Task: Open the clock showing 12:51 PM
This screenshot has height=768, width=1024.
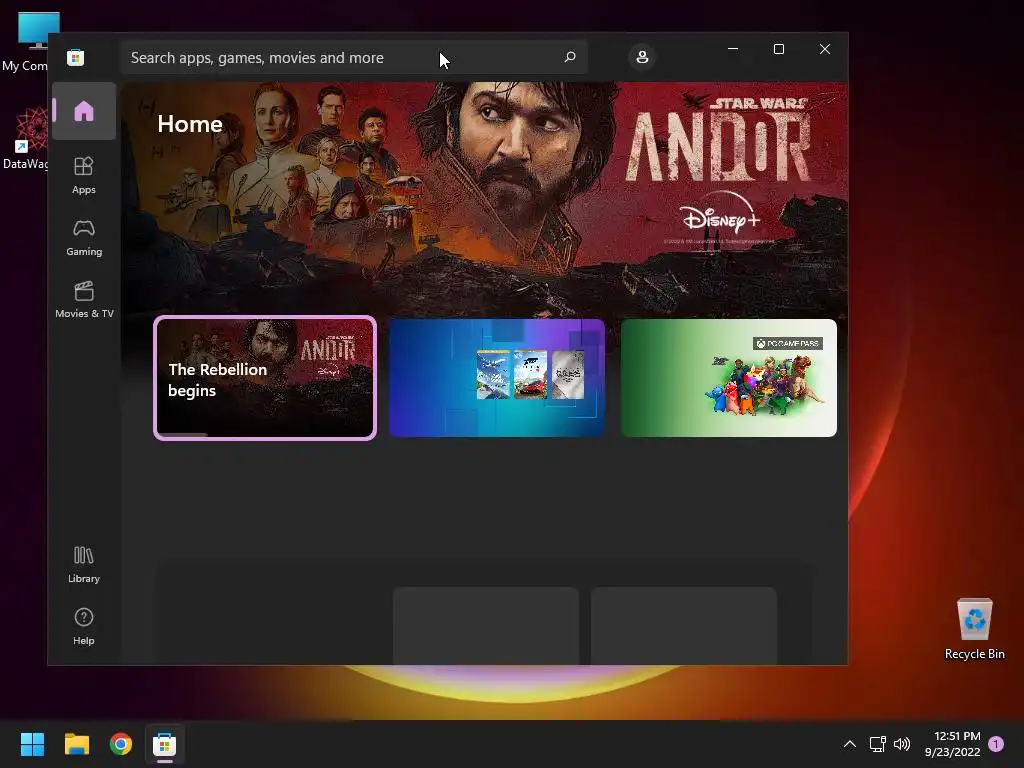Action: (953, 744)
